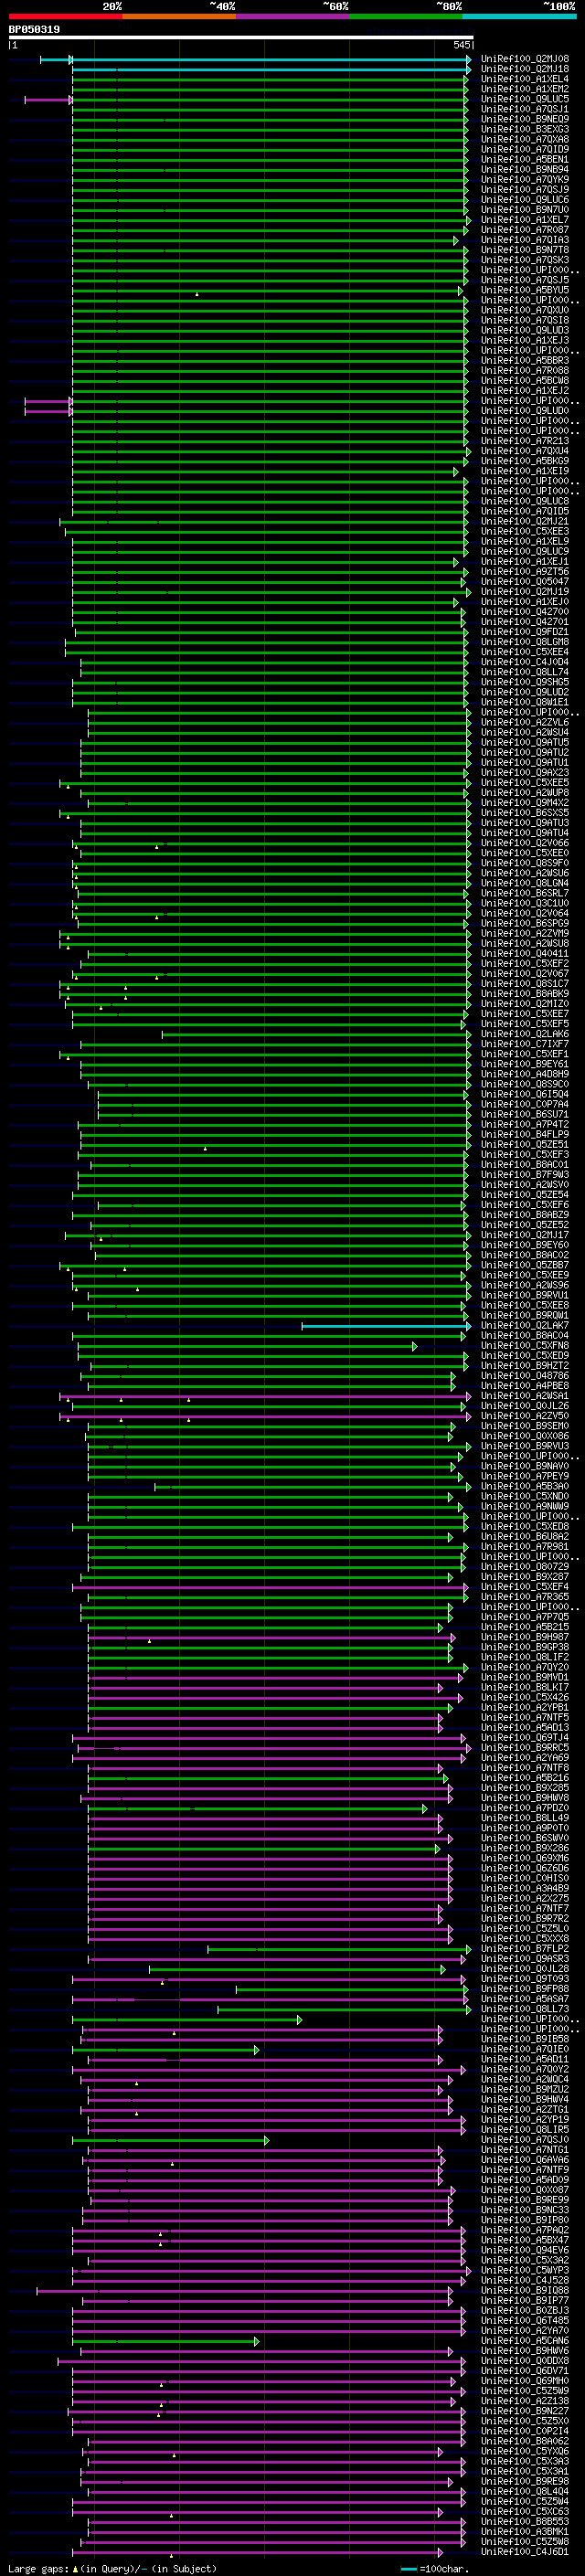Screen dimensions: 585x2576
Task: Click the UniRef100_Q05047 label
Action: pyautogui.click(x=524, y=581)
